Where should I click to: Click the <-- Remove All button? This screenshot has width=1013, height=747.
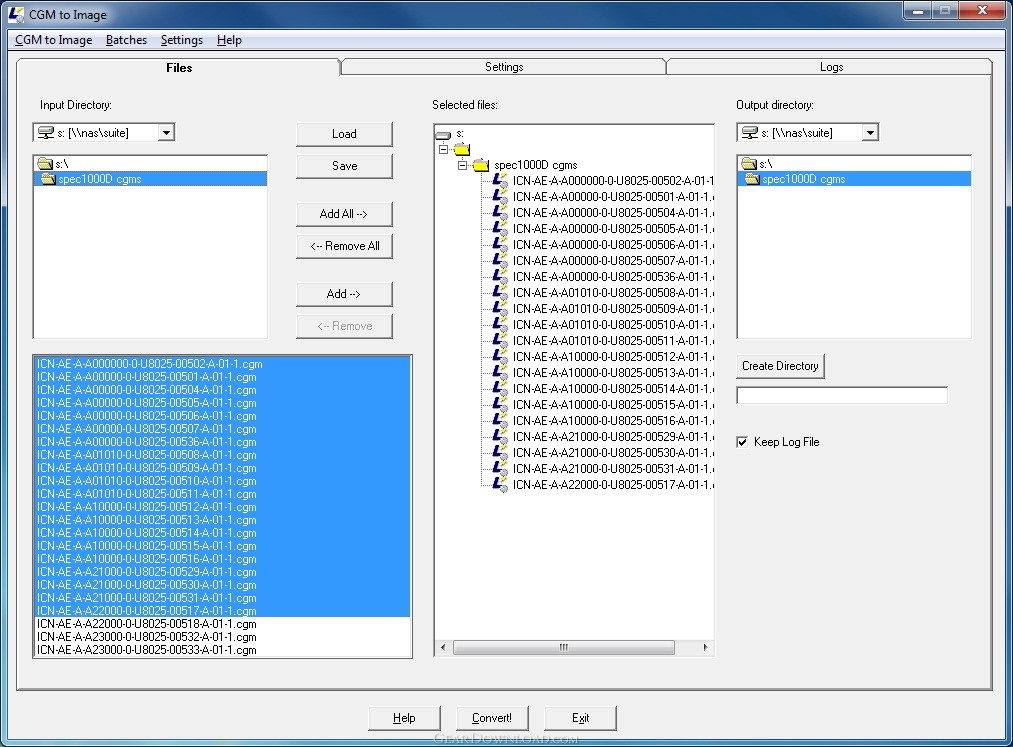(x=344, y=246)
